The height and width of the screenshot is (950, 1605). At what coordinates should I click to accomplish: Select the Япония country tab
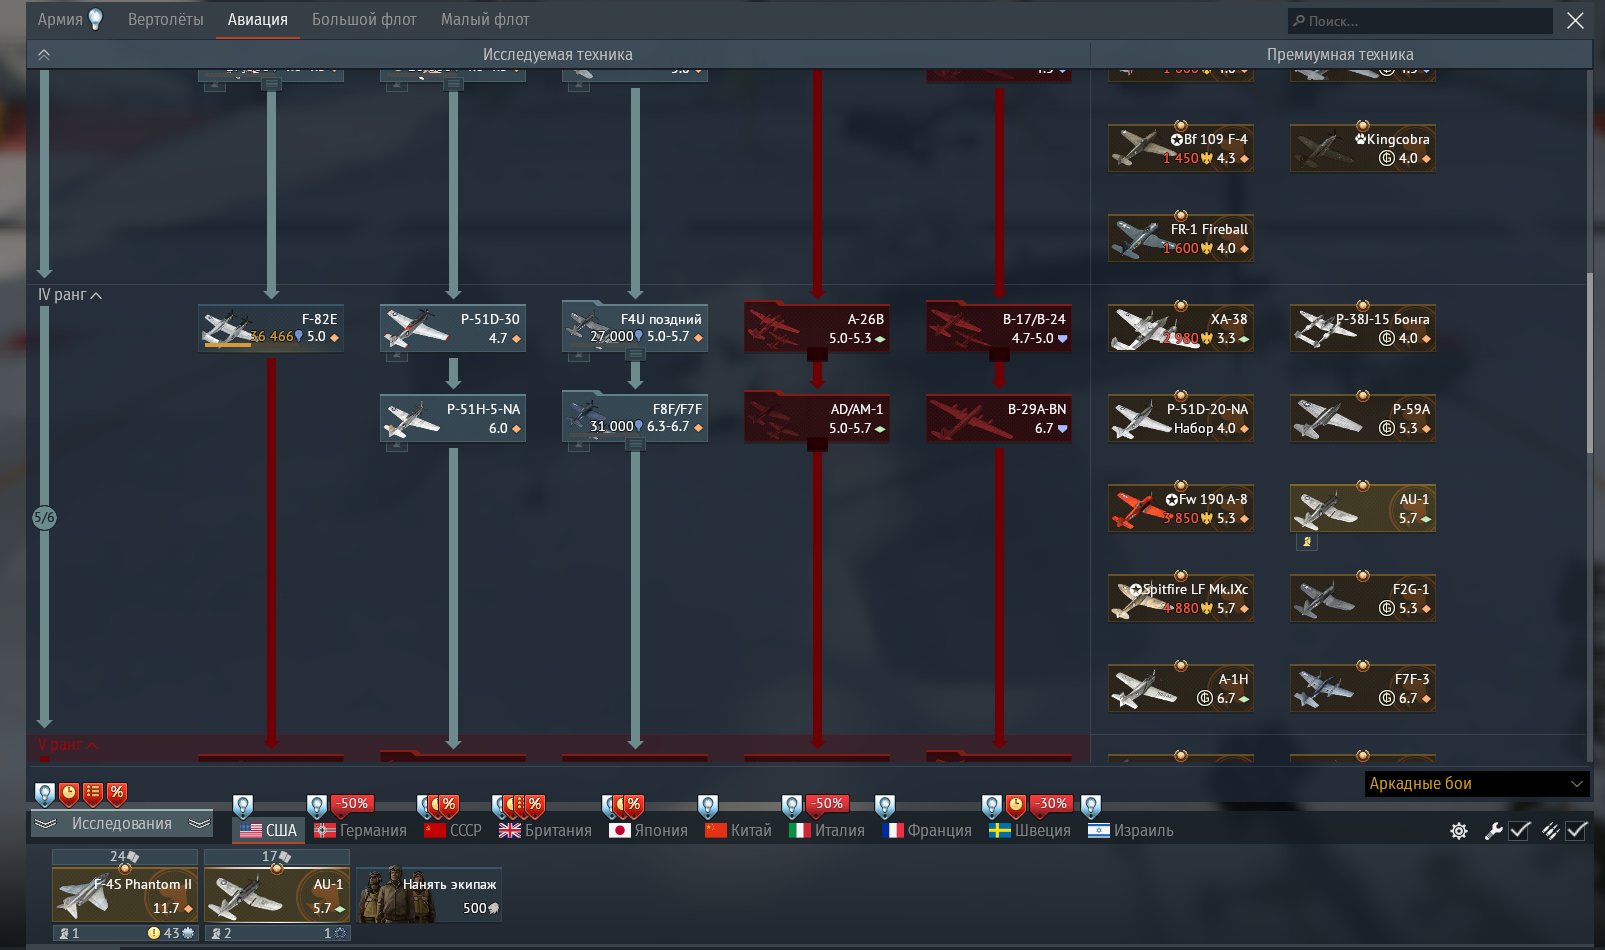(x=648, y=831)
